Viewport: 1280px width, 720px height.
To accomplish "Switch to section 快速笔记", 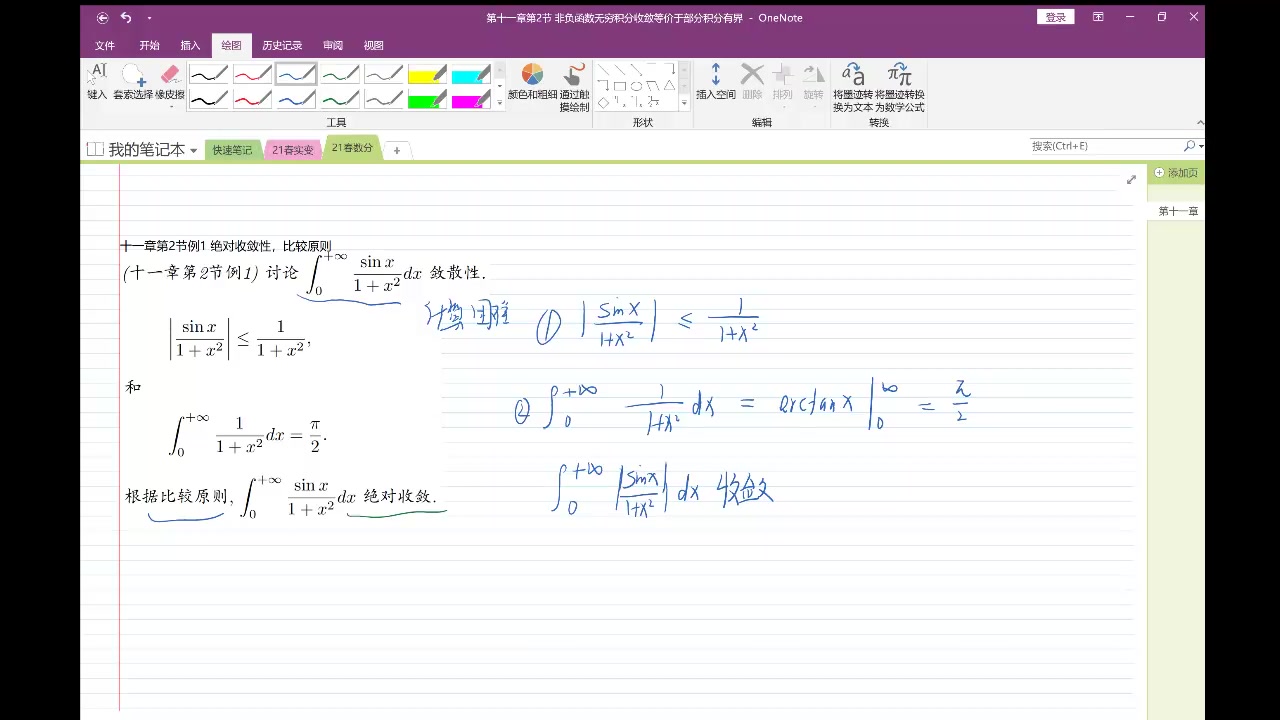I will 232,150.
